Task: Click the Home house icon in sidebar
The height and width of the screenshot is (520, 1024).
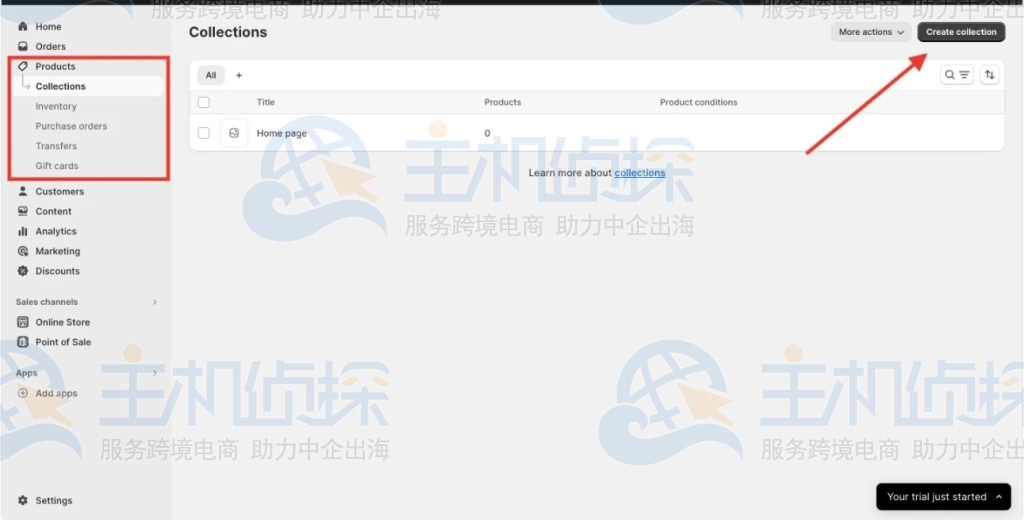Action: coord(23,27)
